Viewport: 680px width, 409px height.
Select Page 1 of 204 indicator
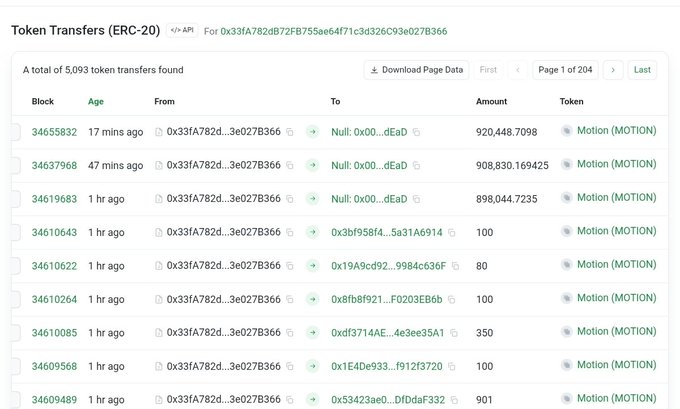(566, 70)
